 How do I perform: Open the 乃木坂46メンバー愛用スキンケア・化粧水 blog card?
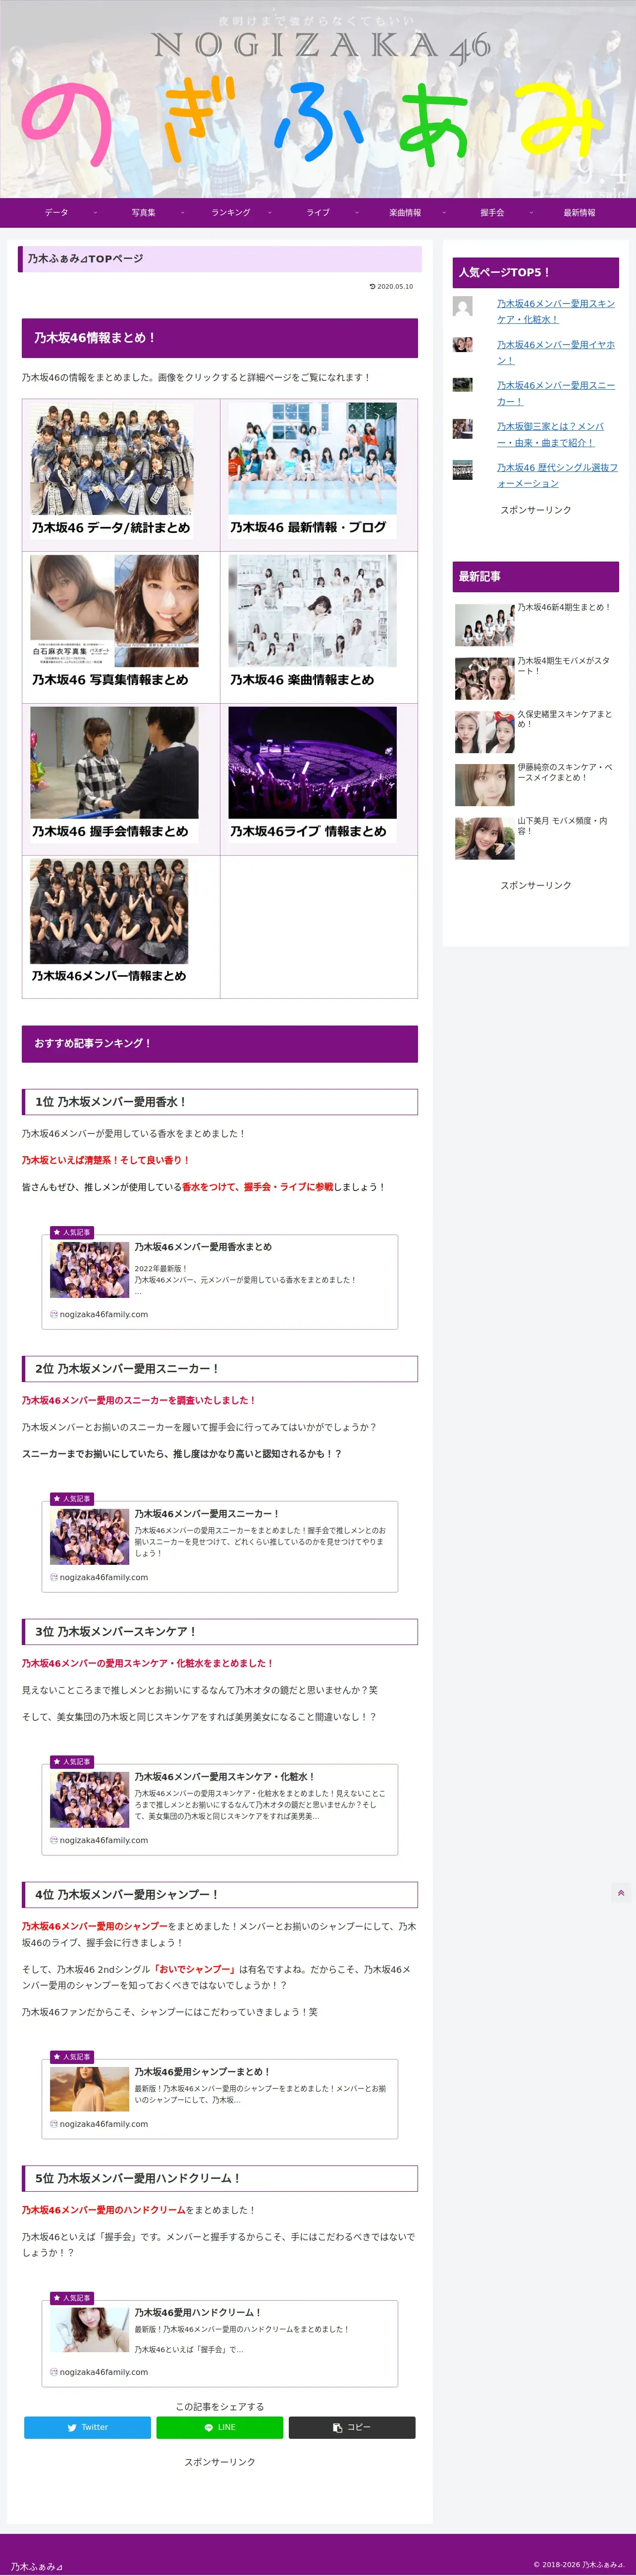tap(220, 1810)
